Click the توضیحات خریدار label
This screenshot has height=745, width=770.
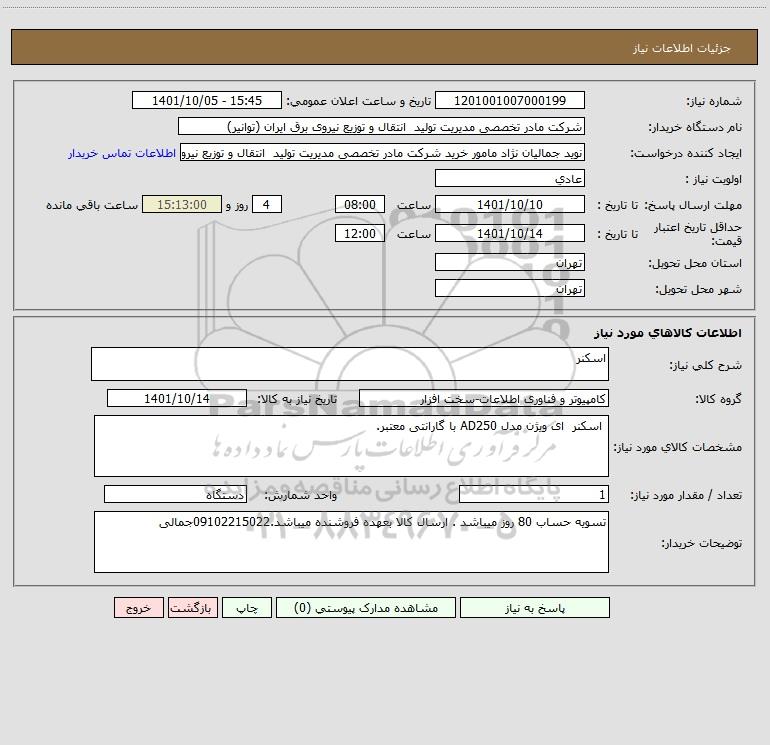(701, 543)
